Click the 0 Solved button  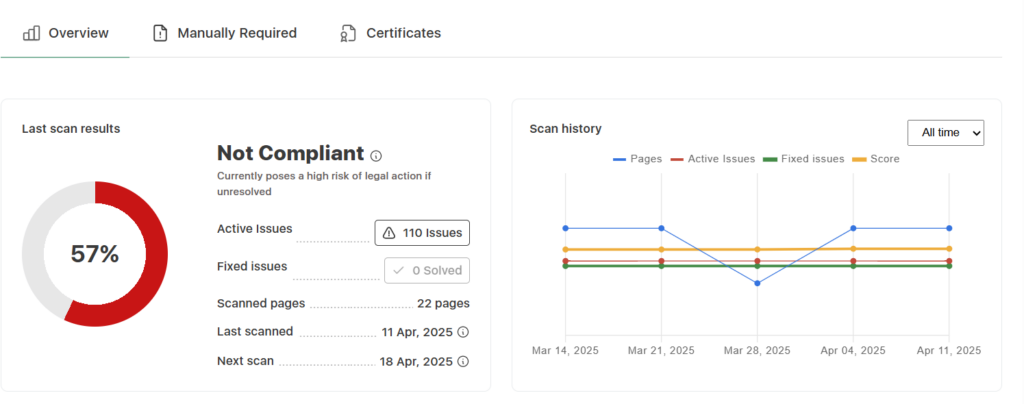[427, 270]
